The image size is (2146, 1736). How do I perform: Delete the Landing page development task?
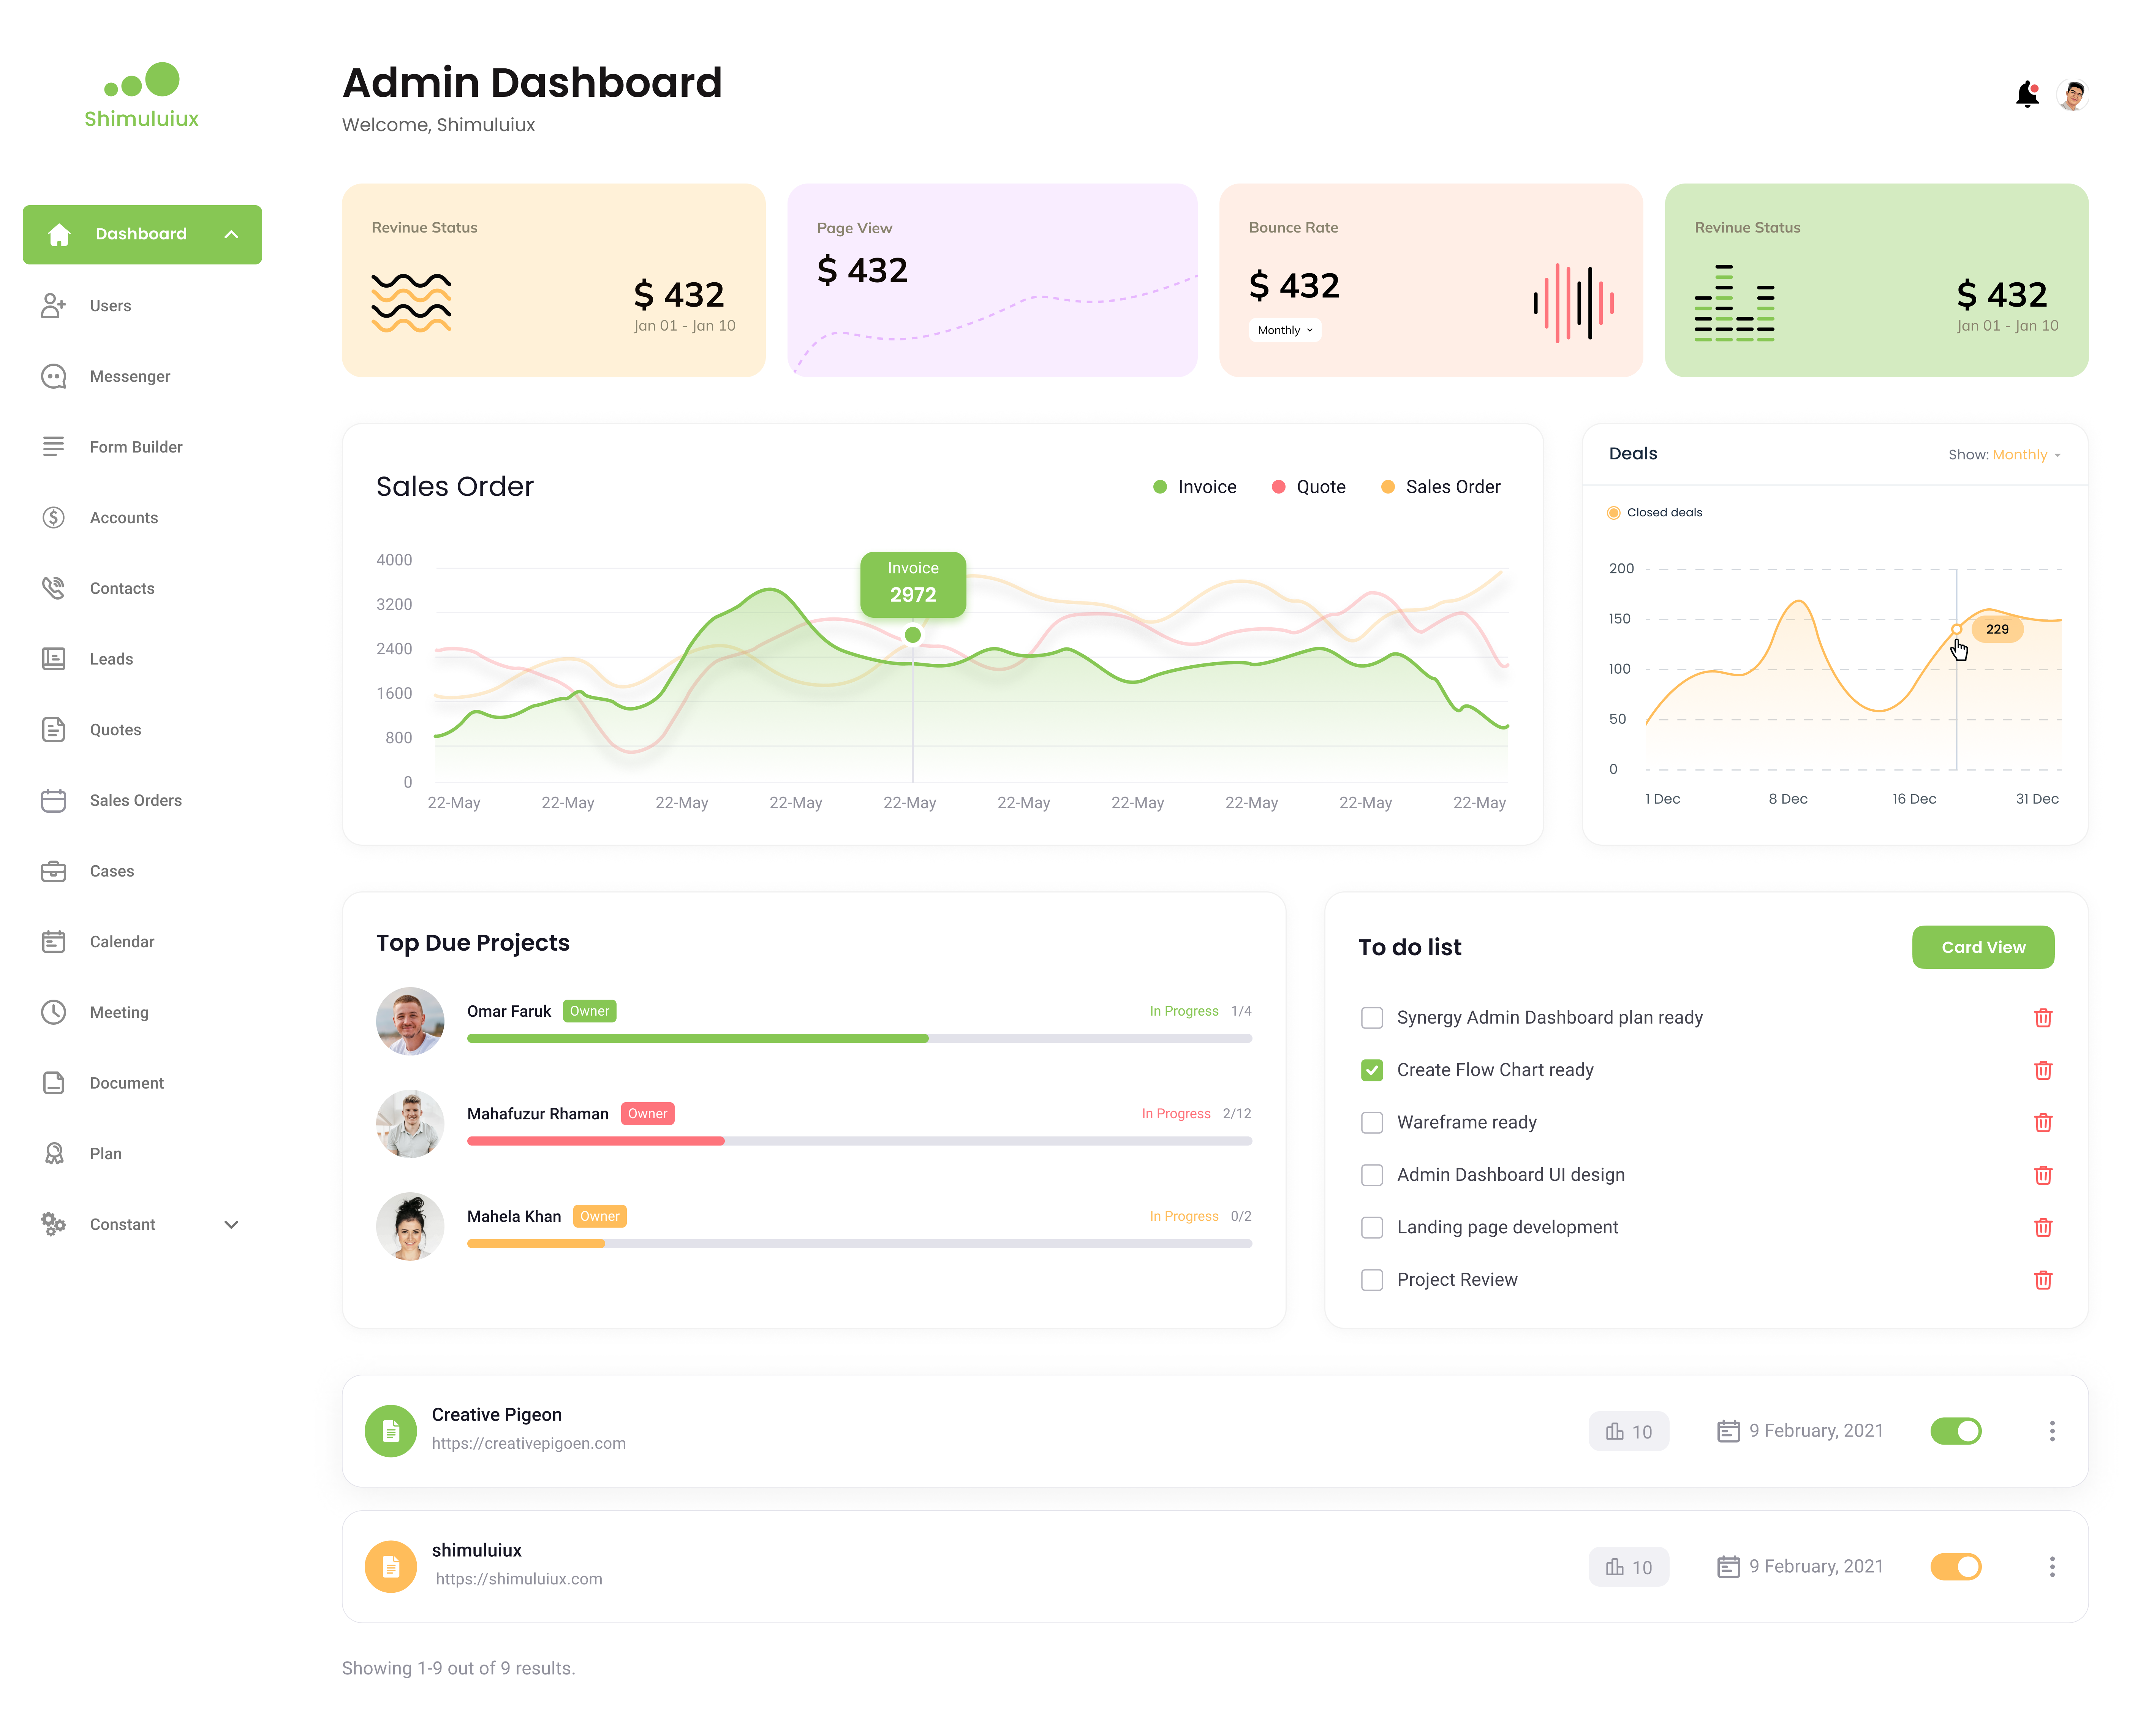coord(2043,1227)
